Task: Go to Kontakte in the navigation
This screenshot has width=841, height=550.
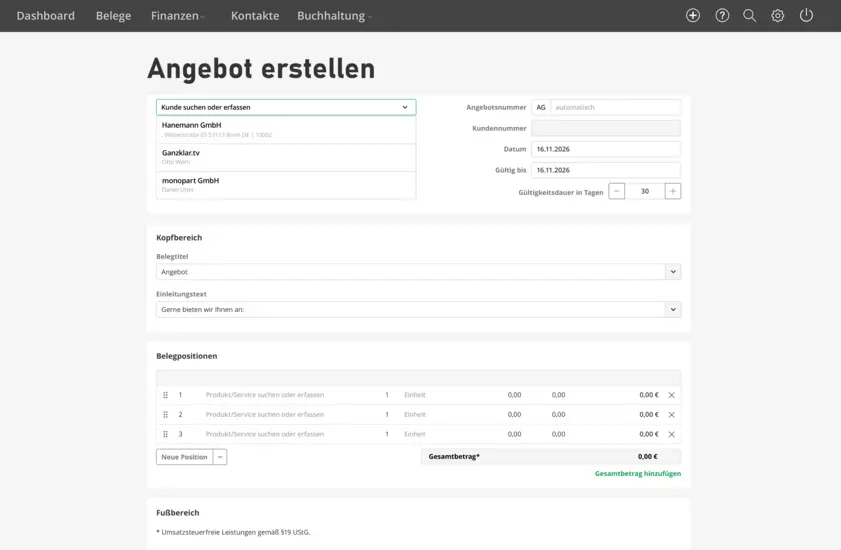Action: [x=255, y=16]
